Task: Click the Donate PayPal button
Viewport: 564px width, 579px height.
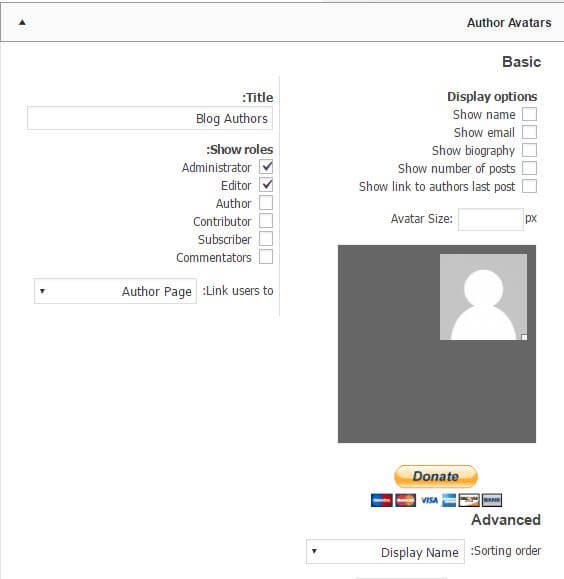Action: point(436,476)
